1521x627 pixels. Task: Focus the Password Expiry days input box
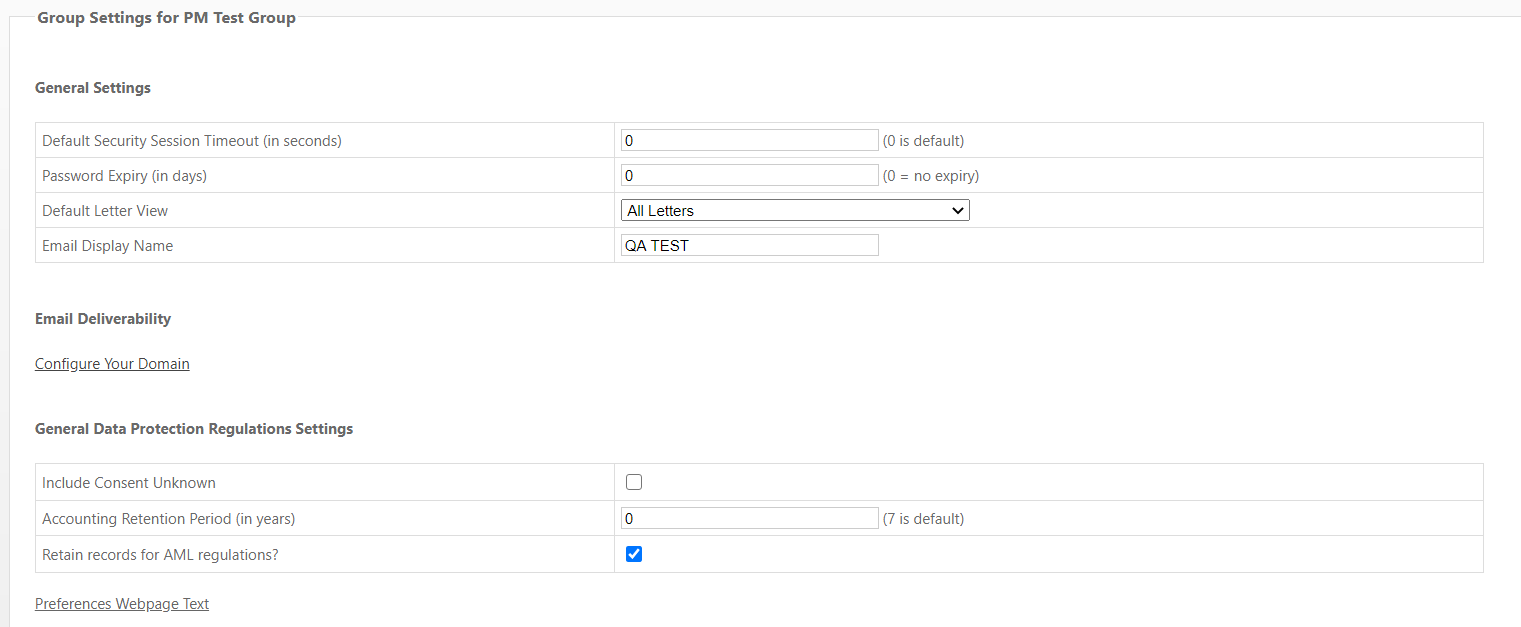tap(750, 175)
